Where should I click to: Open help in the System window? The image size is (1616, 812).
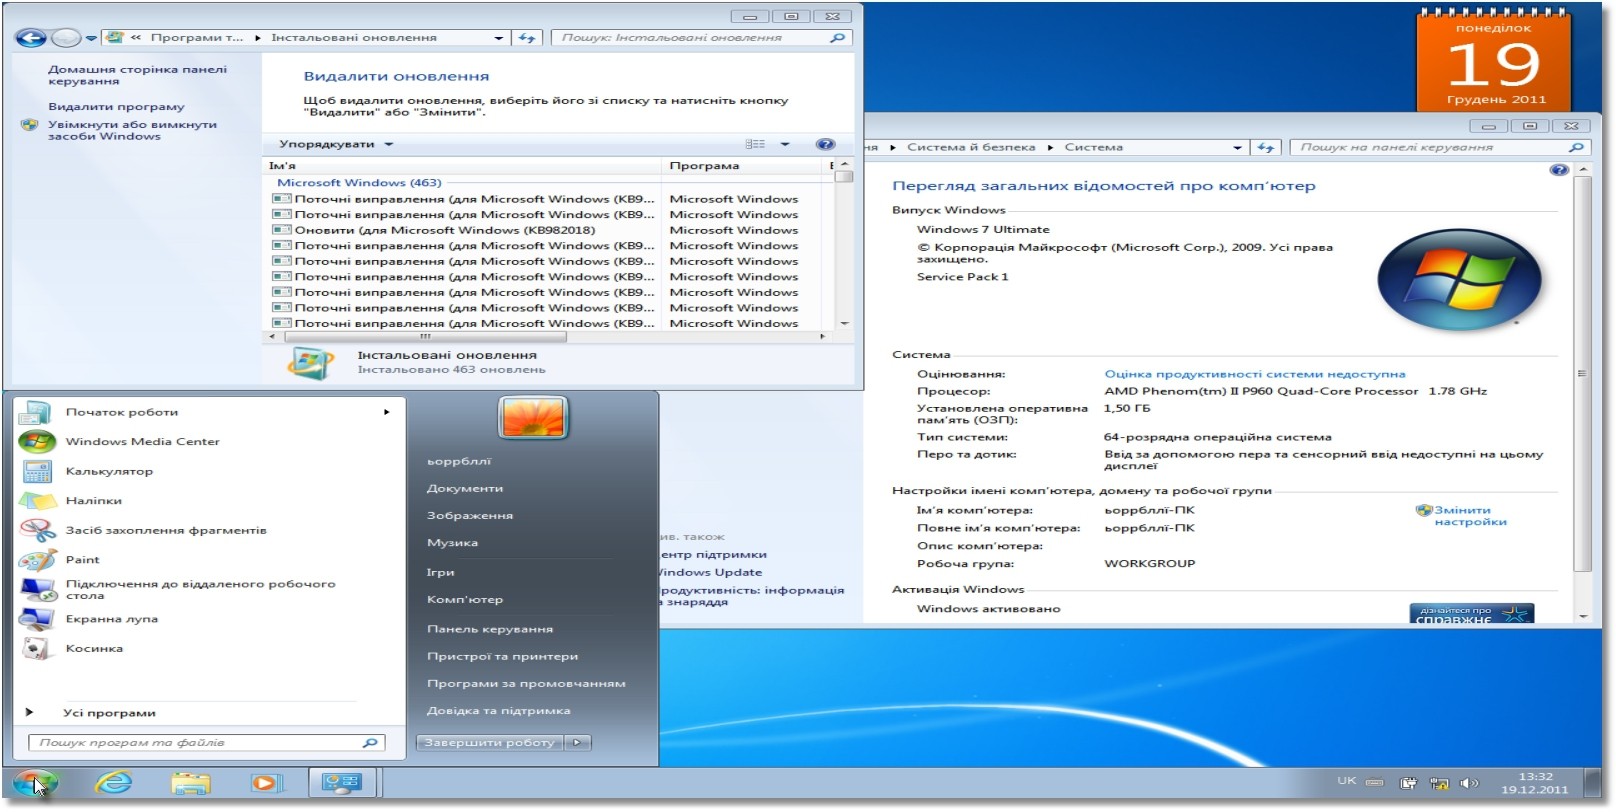point(1558,170)
